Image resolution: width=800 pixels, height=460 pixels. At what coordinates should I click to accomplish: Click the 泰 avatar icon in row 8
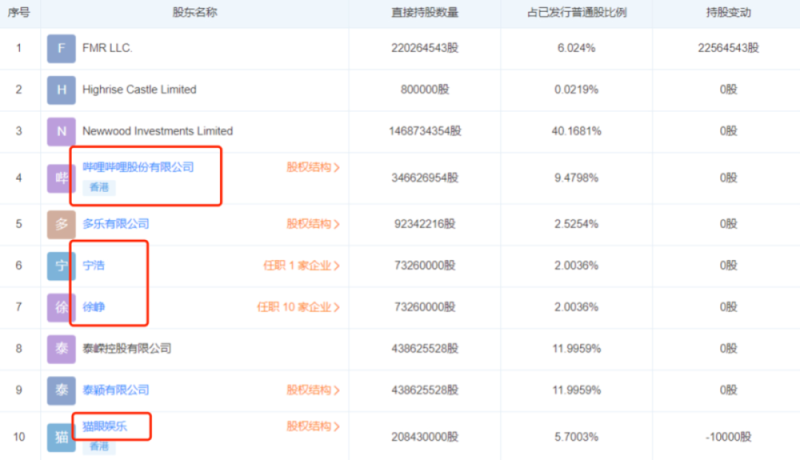tap(61, 349)
